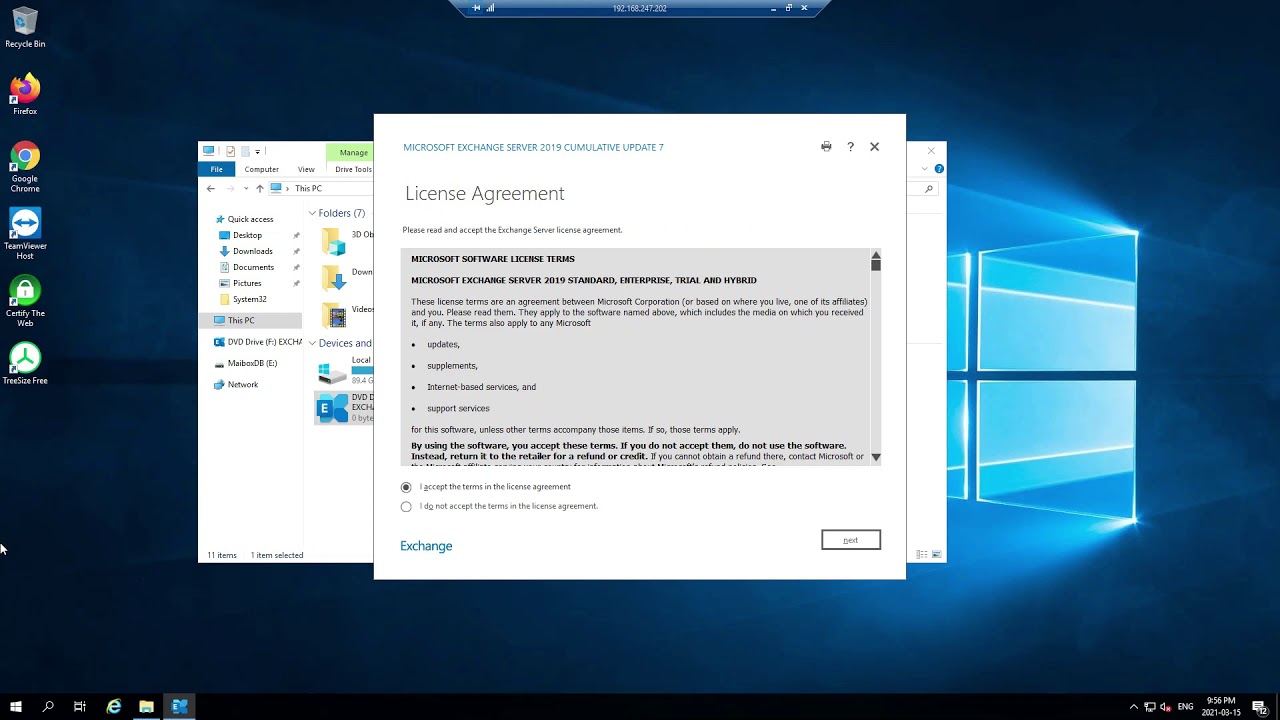Screen dimensions: 1280x720
Task: Select DVD Drive Exchange icon in Explorer
Action: [x=332, y=407]
